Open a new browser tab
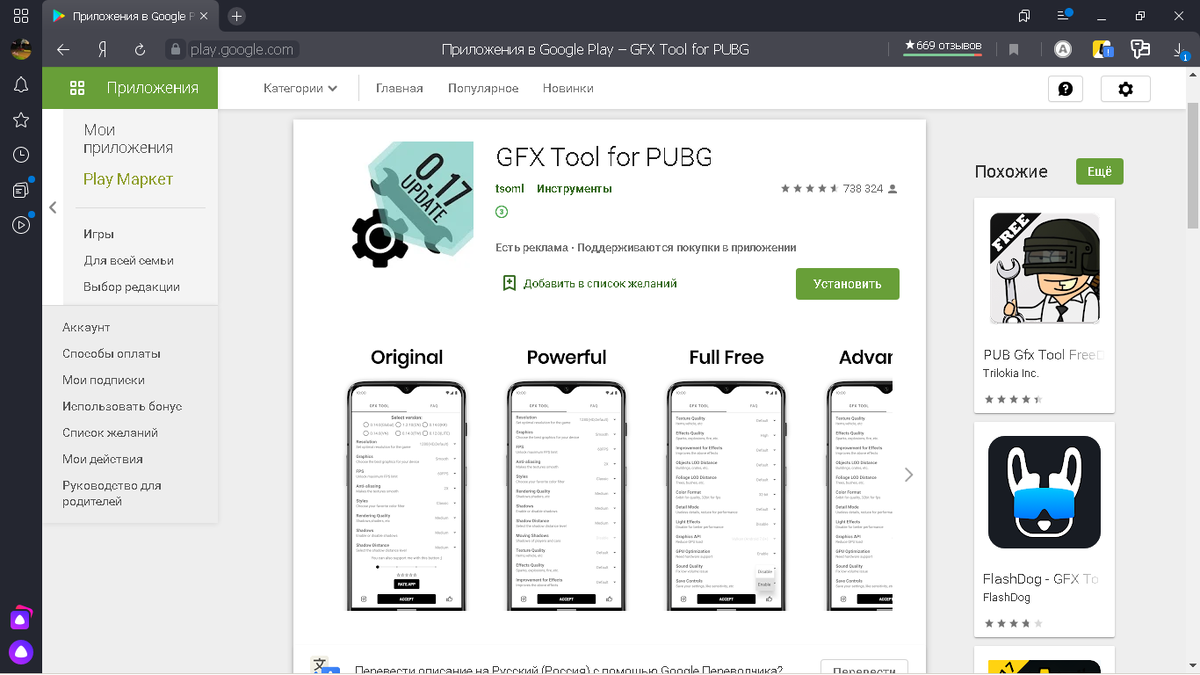Image resolution: width=1200 pixels, height=675 pixels. 236,16
